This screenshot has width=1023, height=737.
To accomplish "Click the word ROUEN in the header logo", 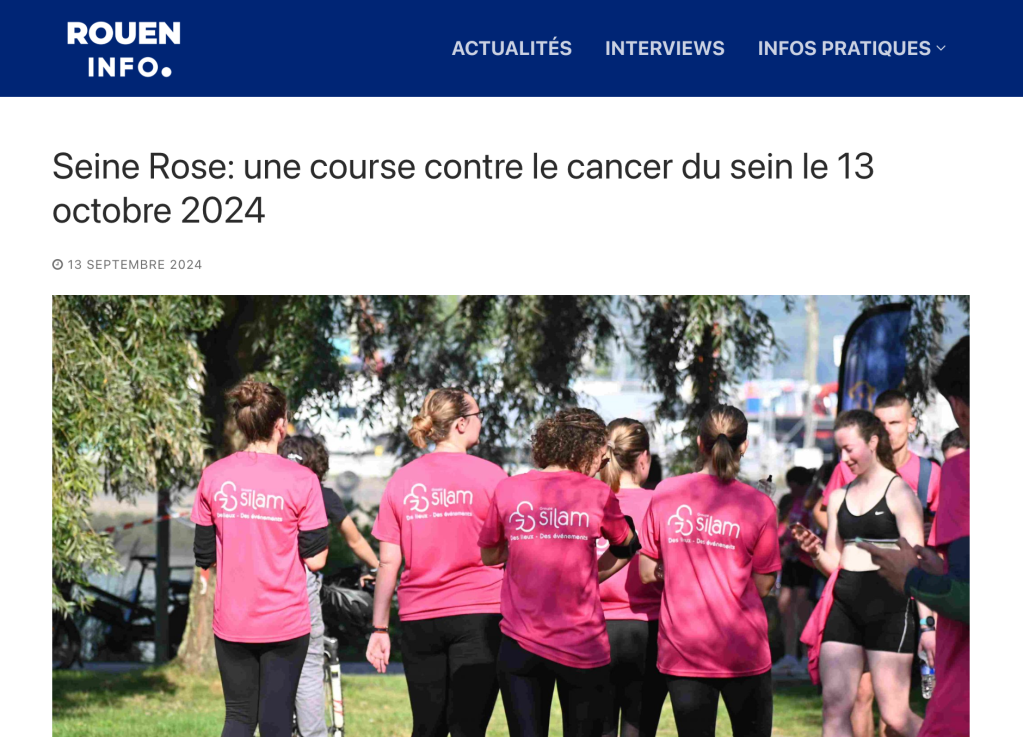I will (123, 34).
